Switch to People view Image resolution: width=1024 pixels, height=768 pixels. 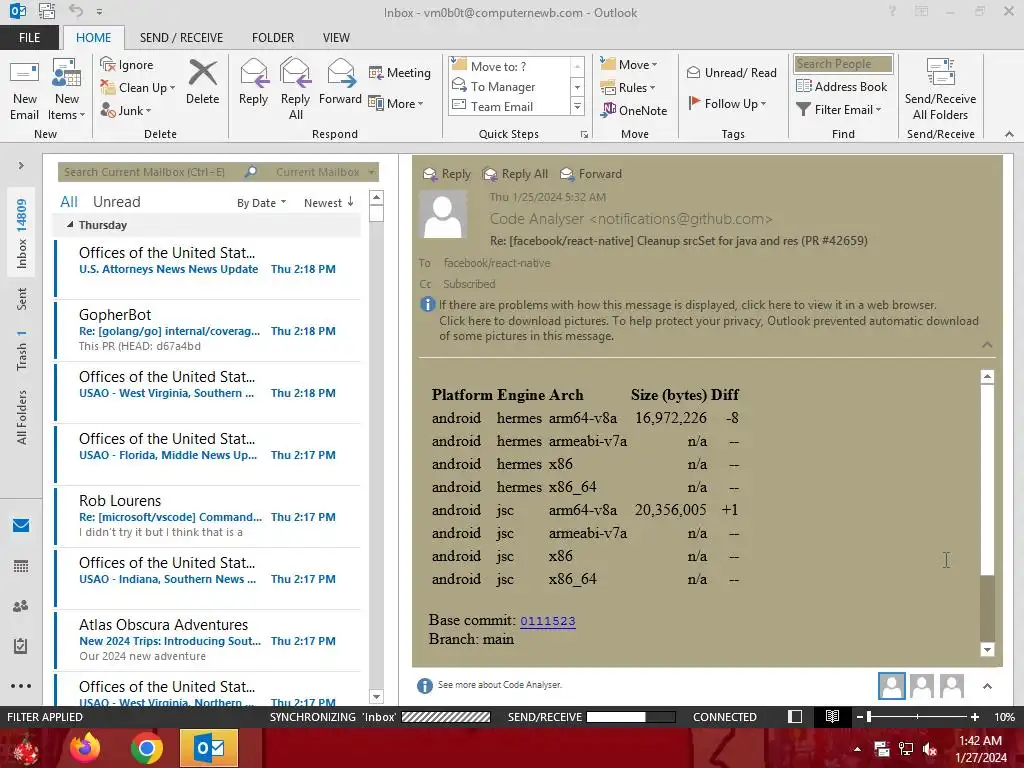[21, 606]
